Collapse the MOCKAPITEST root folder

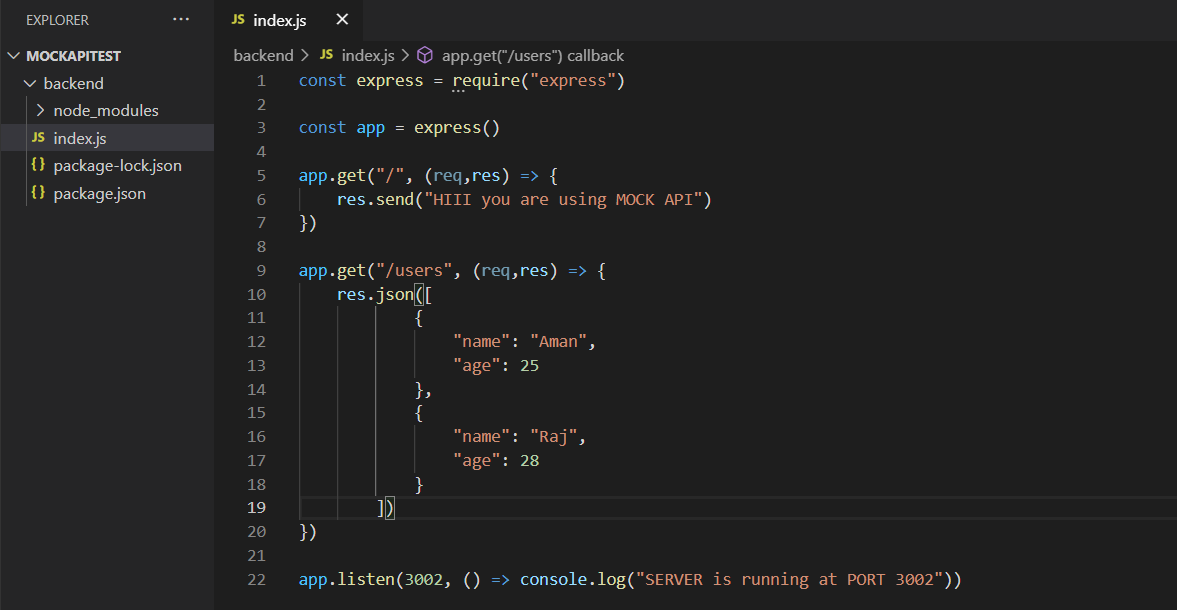click(x=15, y=56)
